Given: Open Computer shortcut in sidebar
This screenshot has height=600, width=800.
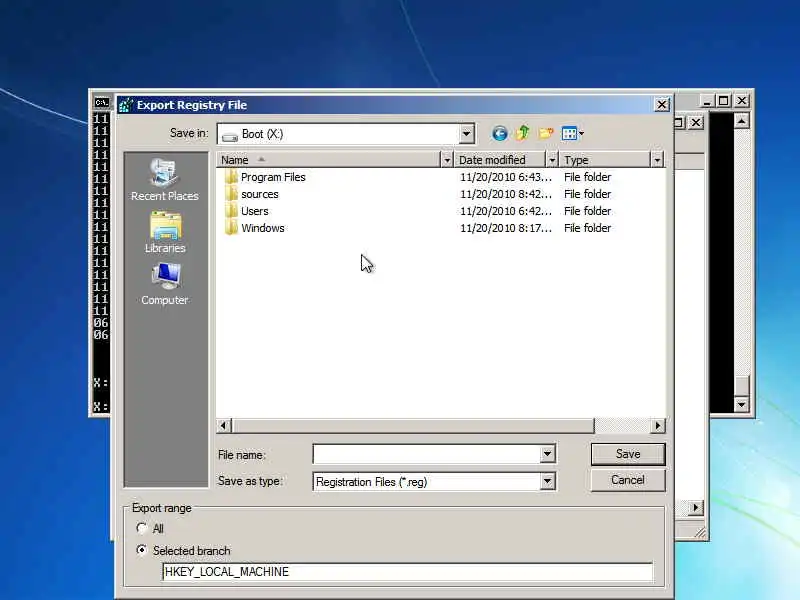Looking at the screenshot, I should click(165, 284).
